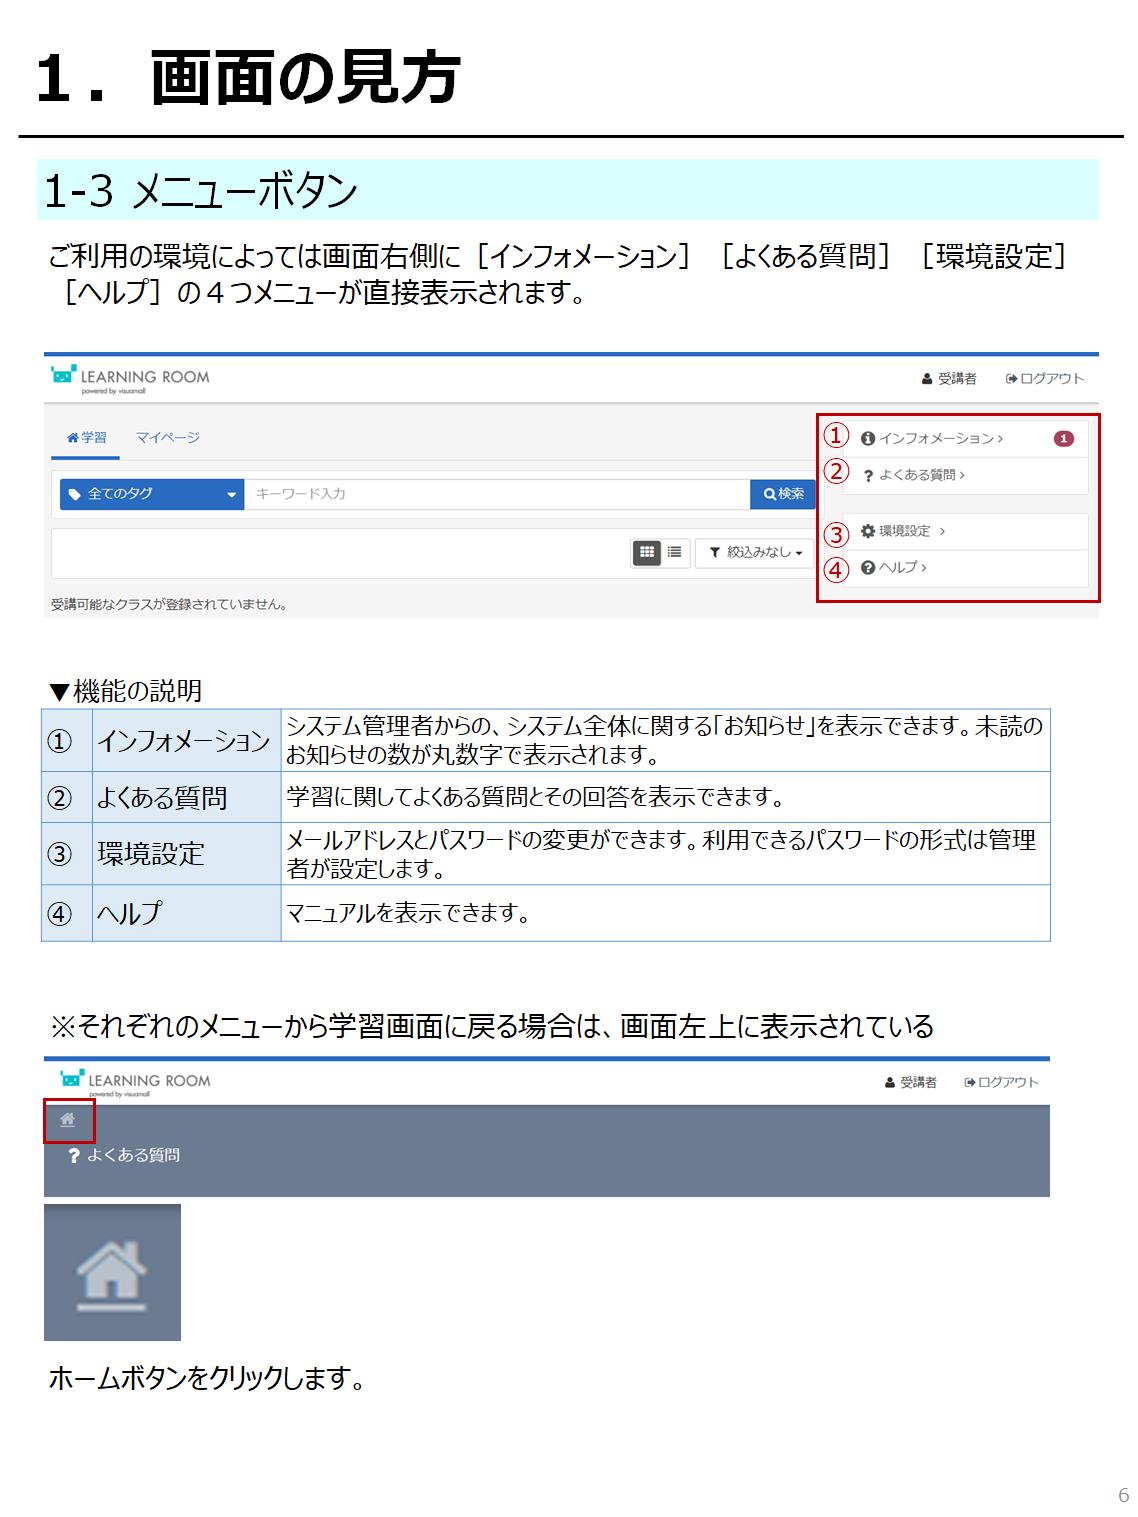Image resolution: width=1138 pixels, height=1517 pixels.
Task: Click ログアウト in the lower screenshot
Action: tap(1002, 1083)
